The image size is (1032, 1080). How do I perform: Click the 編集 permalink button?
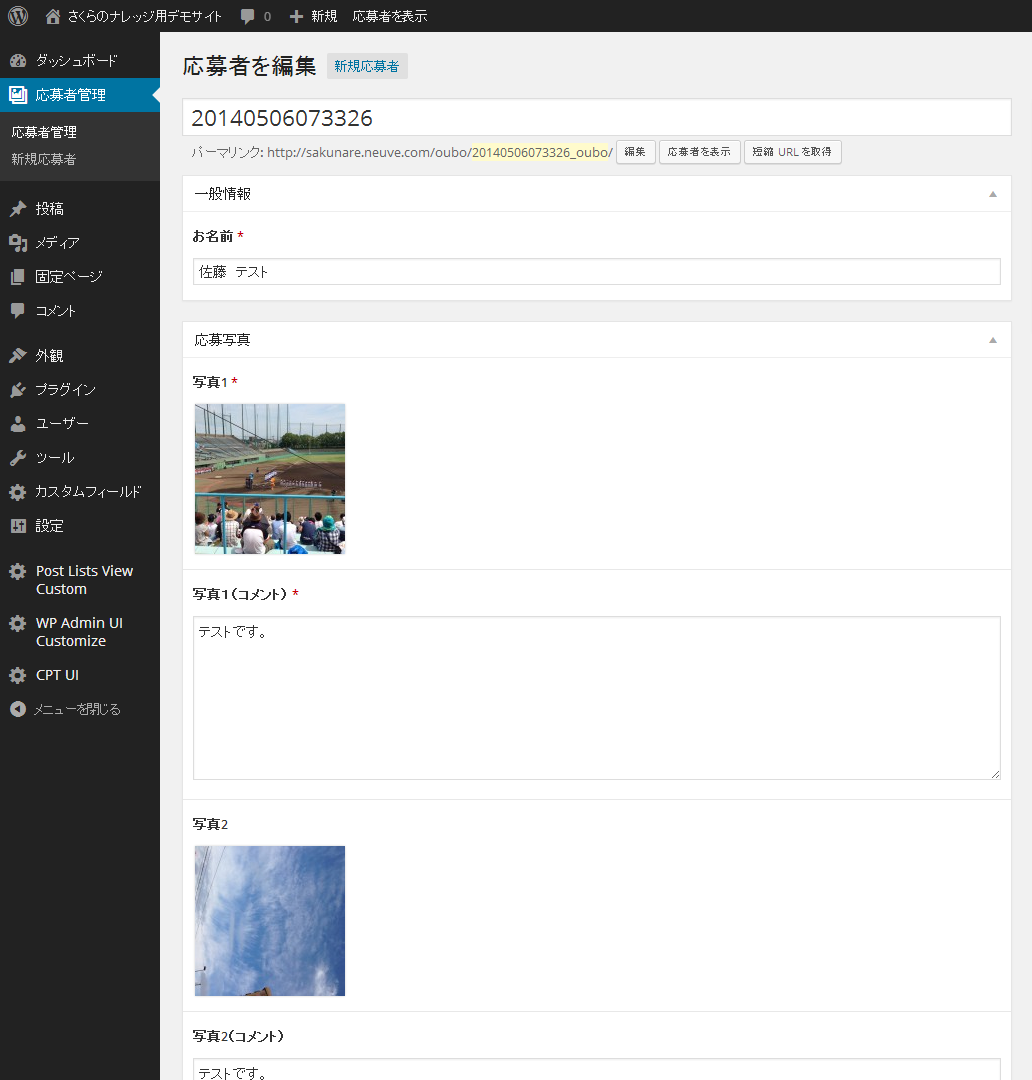pos(635,152)
